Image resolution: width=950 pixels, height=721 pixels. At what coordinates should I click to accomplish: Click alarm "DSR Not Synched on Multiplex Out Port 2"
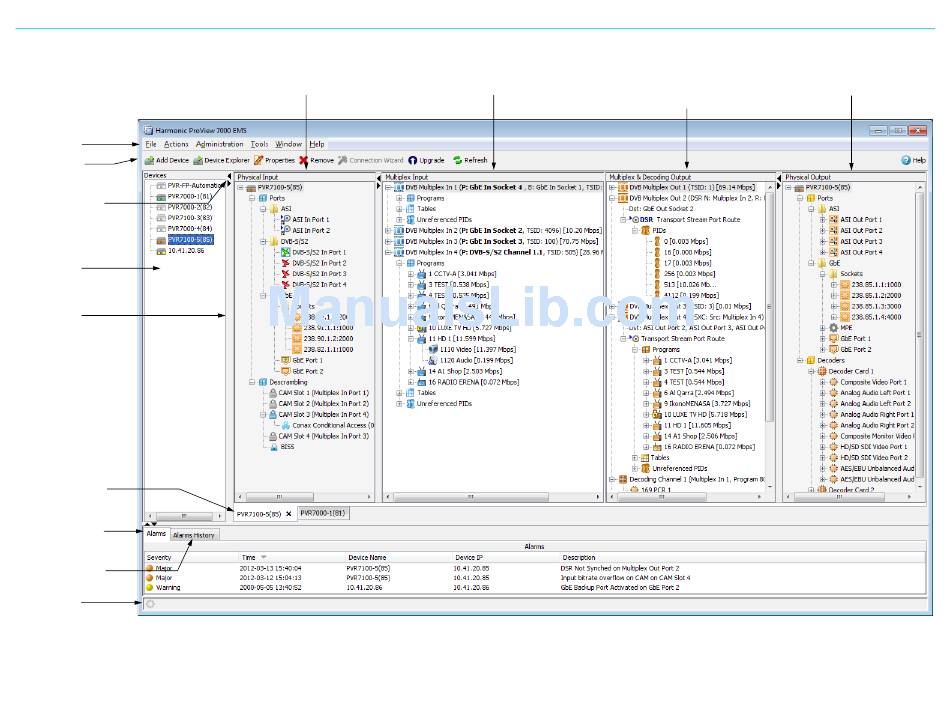pos(620,569)
